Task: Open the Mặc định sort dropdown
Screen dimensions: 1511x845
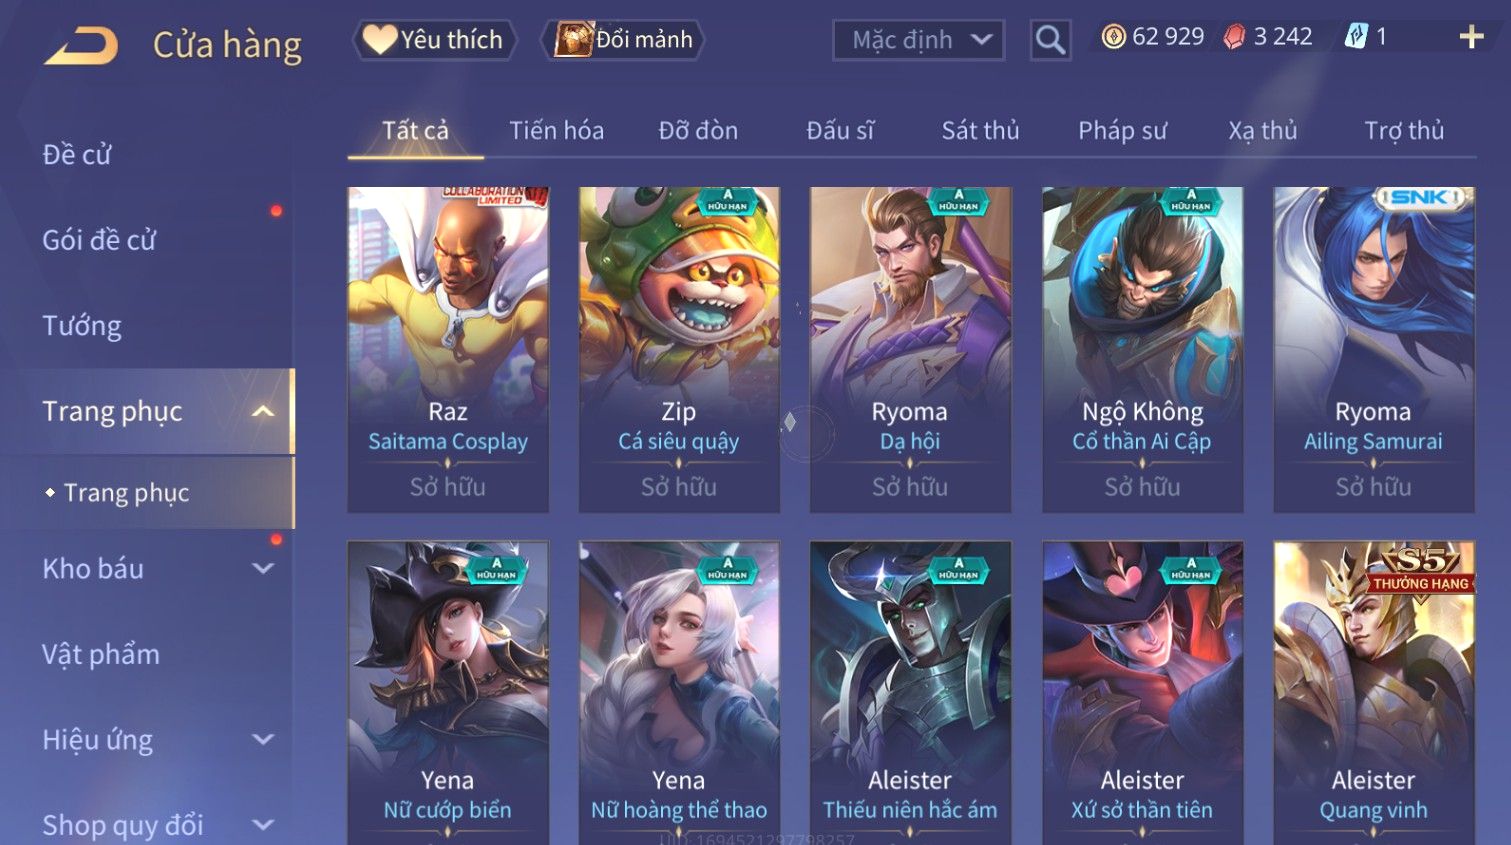Action: (x=918, y=40)
